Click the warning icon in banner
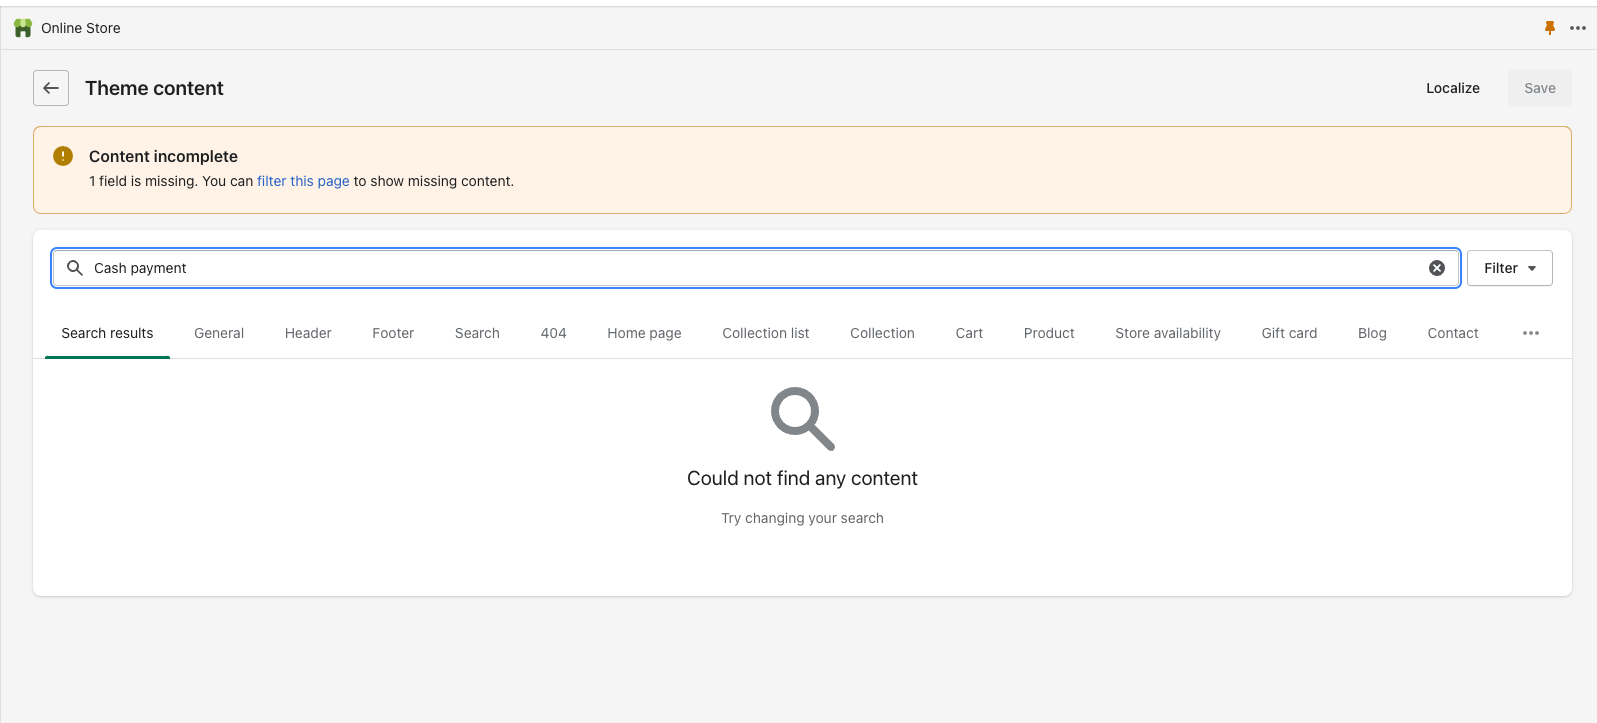The image size is (1597, 723). [63, 156]
